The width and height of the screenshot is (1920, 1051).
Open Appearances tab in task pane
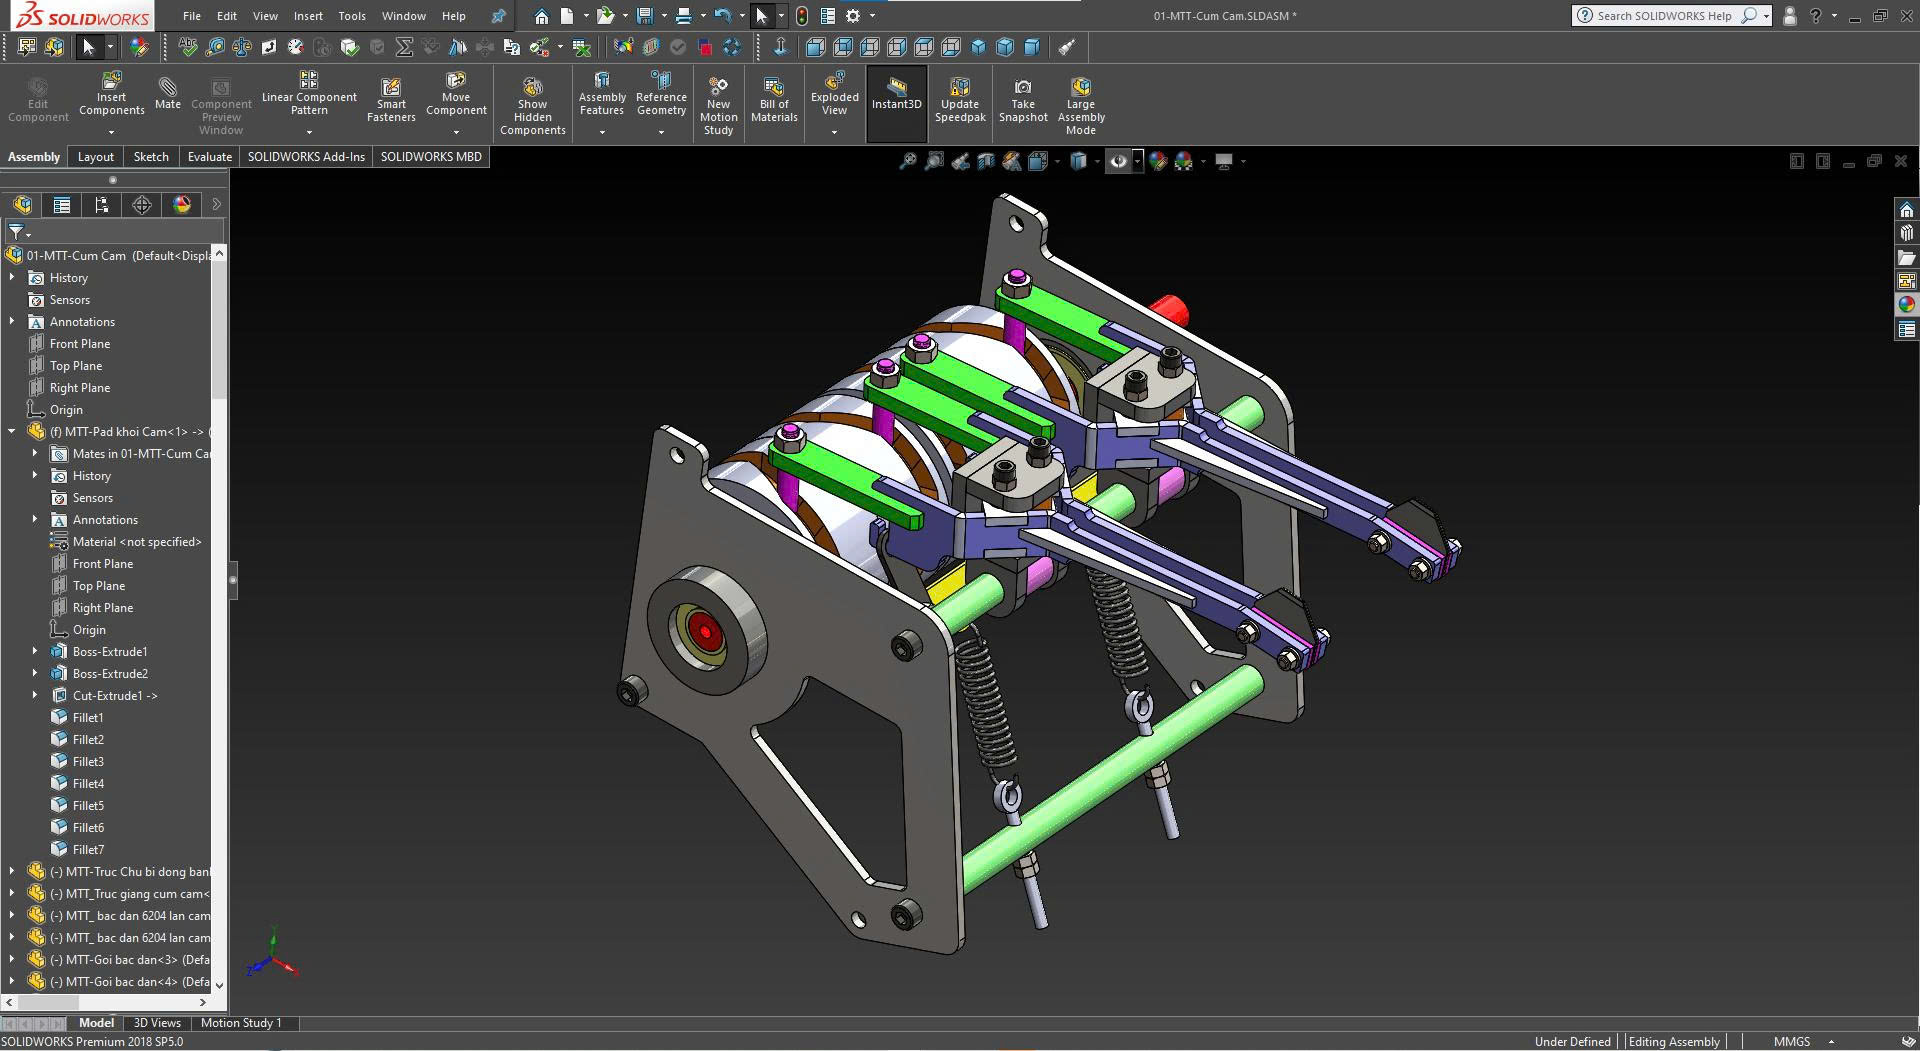click(1906, 305)
